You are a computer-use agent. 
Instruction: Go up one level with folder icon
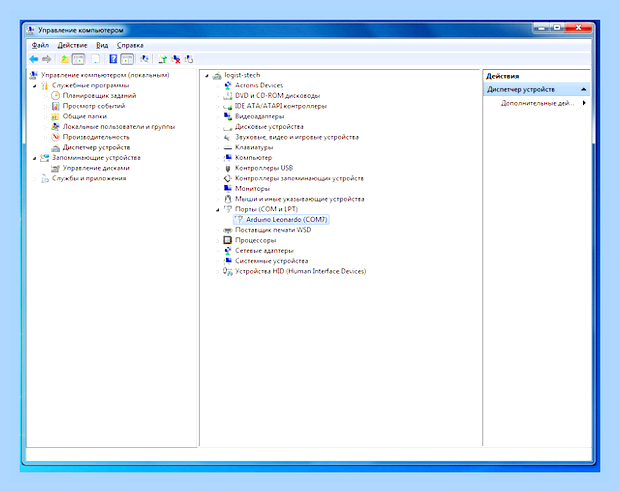(64, 59)
